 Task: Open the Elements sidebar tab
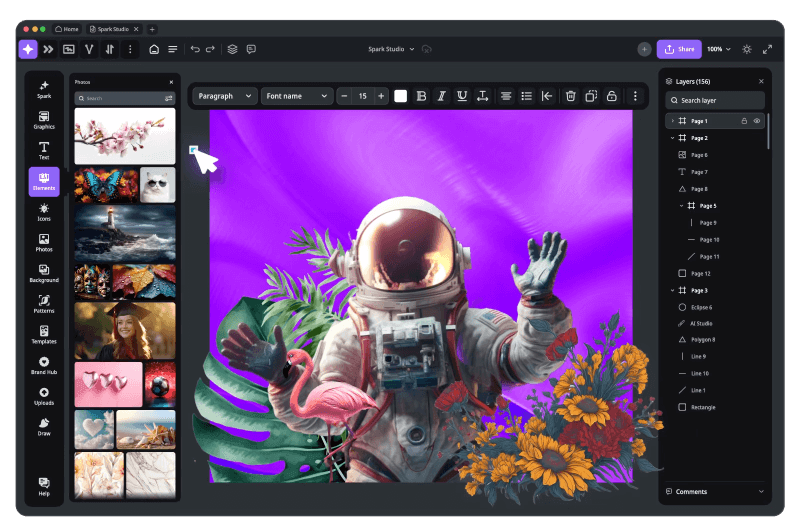pos(44,182)
